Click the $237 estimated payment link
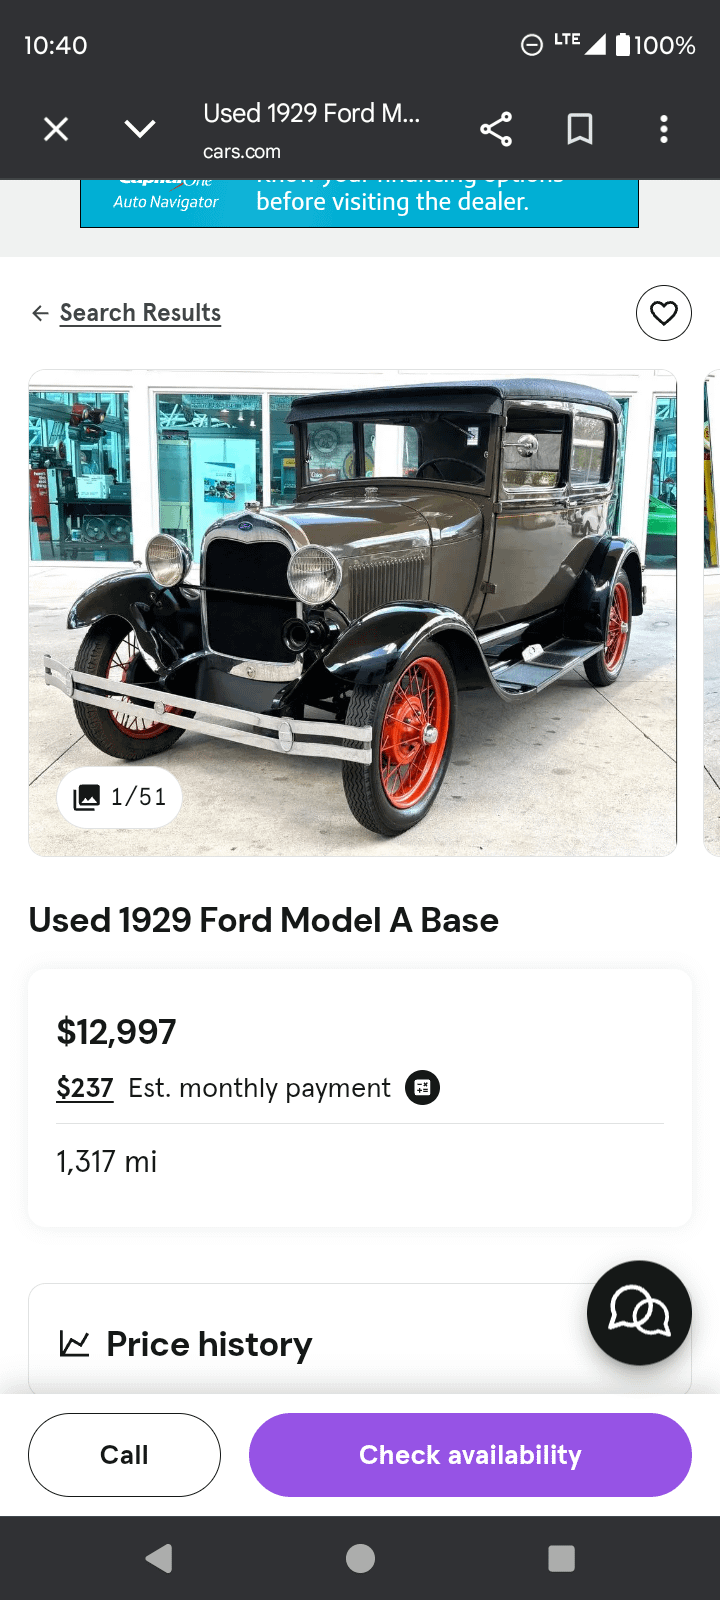The width and height of the screenshot is (720, 1600). pos(85,1088)
